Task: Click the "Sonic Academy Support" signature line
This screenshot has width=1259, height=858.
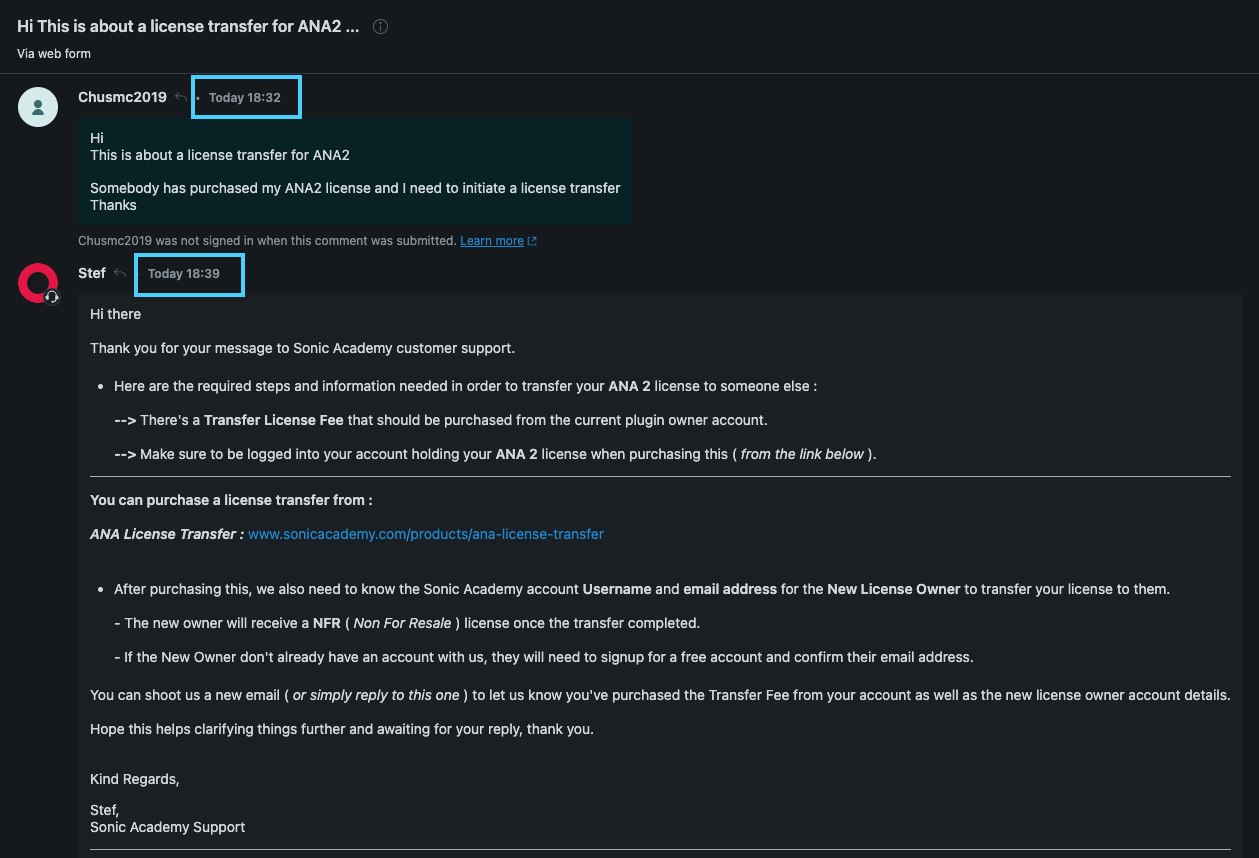Action: click(167, 827)
